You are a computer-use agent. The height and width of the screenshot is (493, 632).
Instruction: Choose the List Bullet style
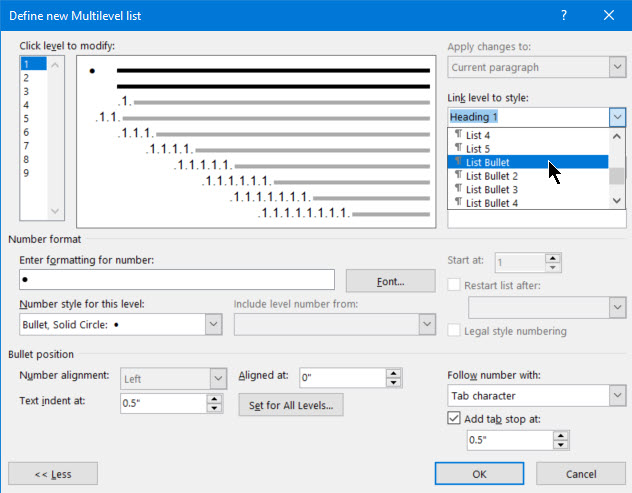click(528, 162)
